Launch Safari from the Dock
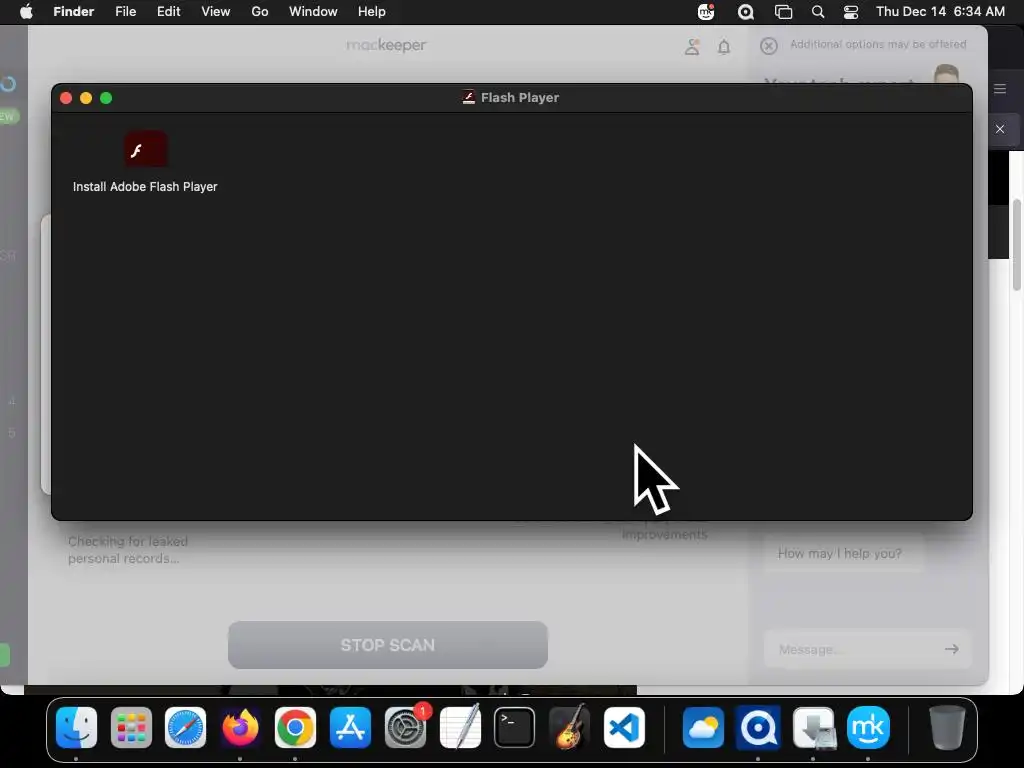This screenshot has width=1024, height=768. click(x=185, y=728)
